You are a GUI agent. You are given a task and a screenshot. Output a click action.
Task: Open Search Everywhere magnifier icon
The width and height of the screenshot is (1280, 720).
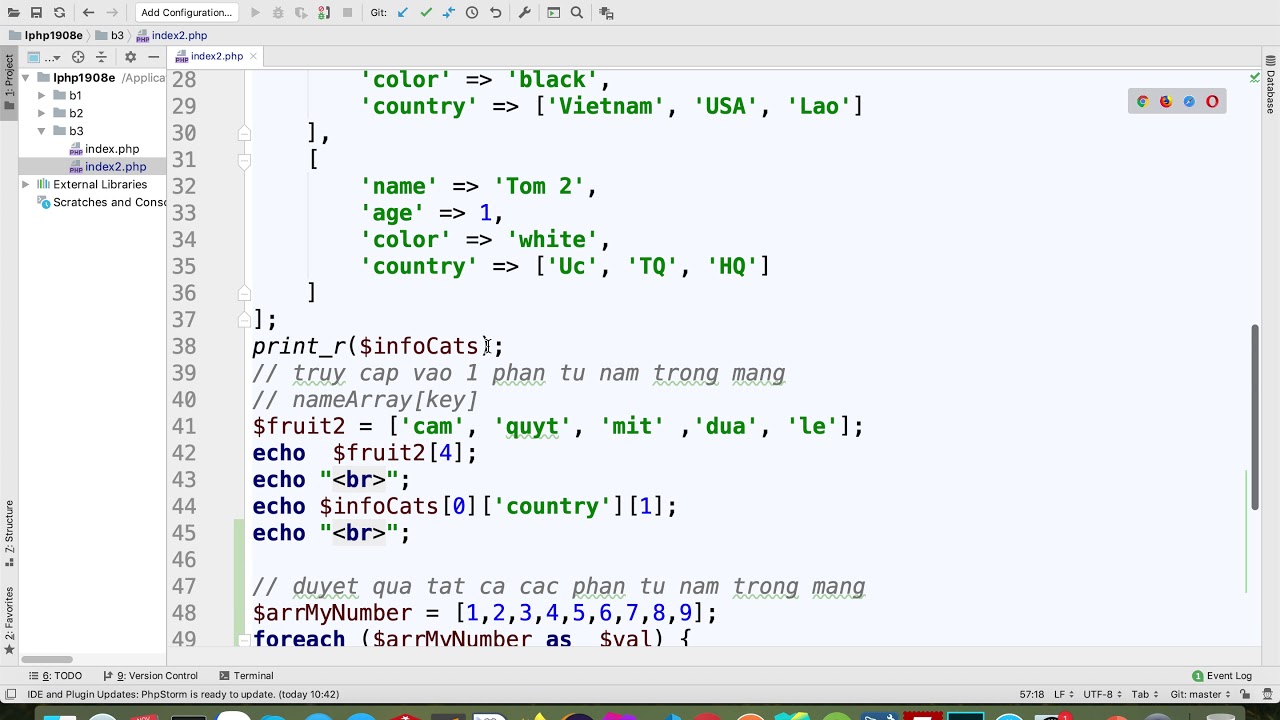point(577,13)
